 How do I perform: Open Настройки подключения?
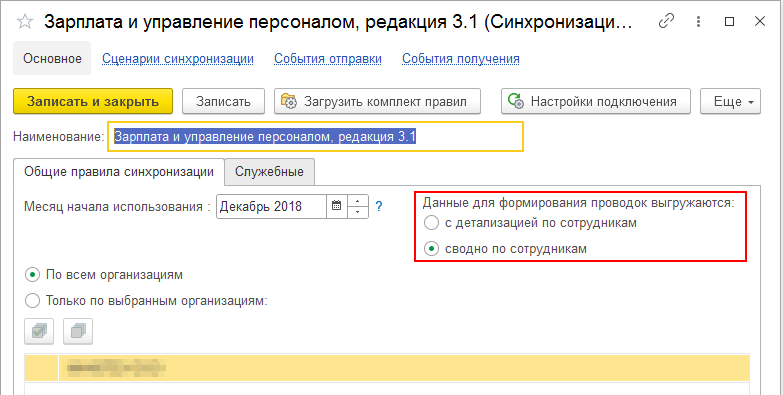(596, 101)
